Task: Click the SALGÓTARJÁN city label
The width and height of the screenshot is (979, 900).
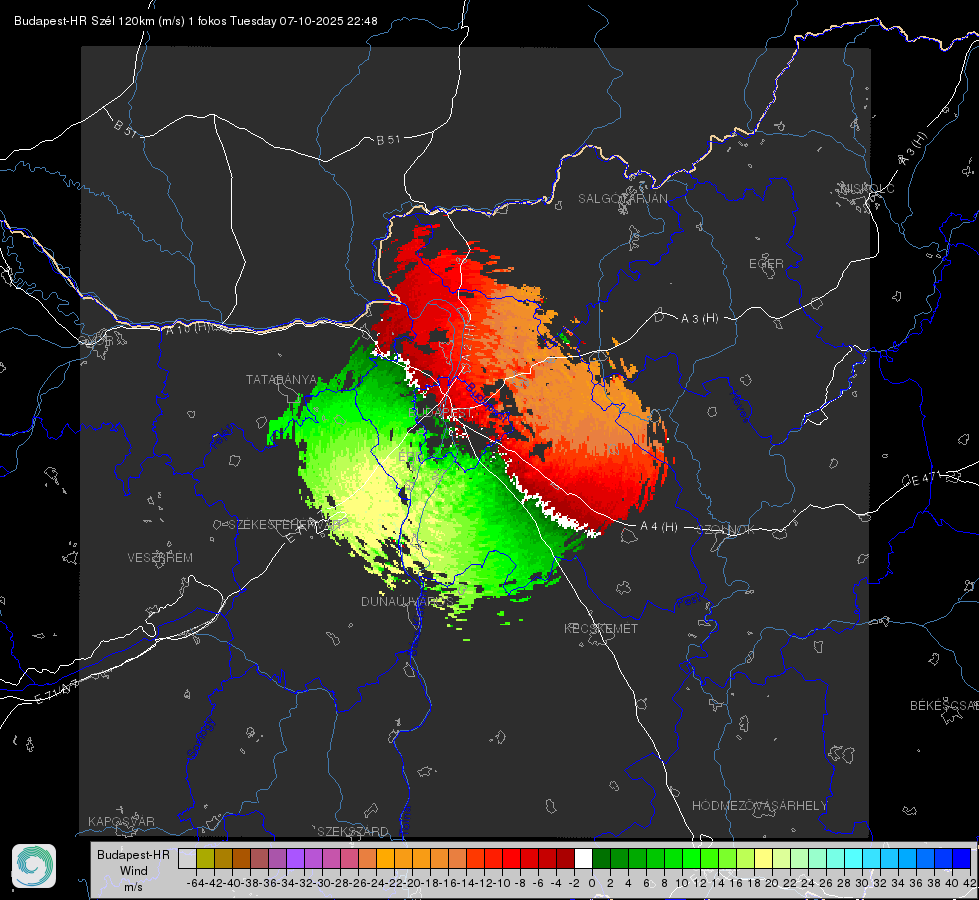Action: click(x=622, y=199)
